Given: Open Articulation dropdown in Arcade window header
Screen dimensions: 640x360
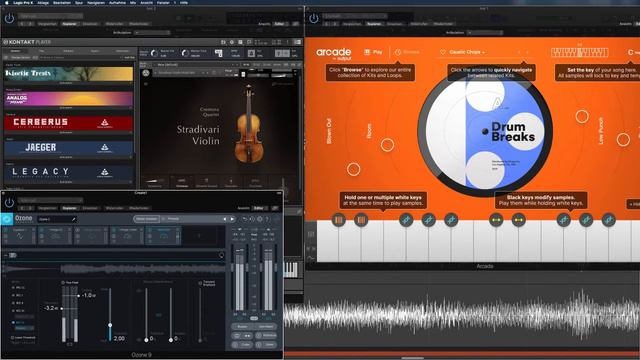Looking at the screenshot, I should (x=486, y=32).
